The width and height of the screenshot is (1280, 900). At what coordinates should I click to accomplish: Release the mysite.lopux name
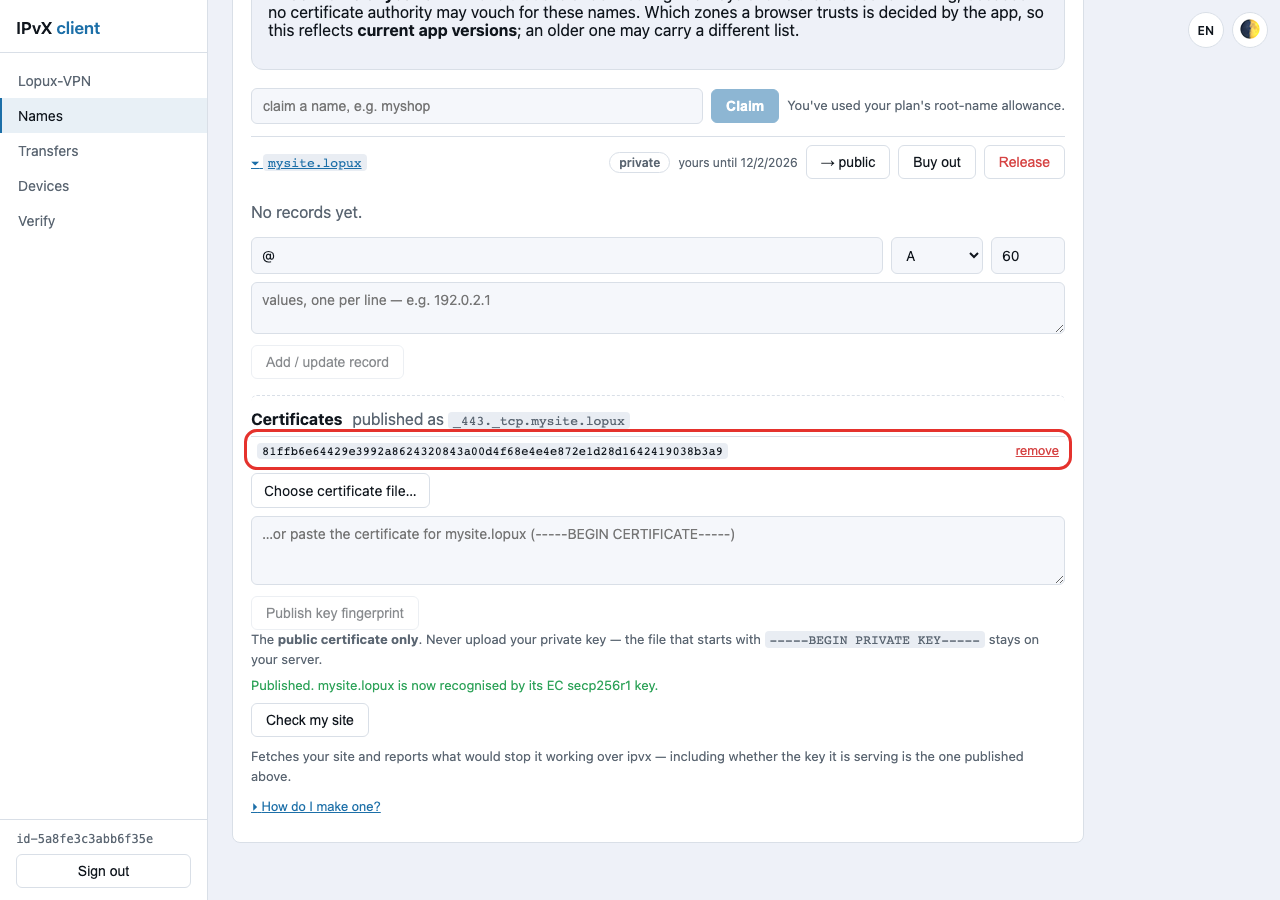(1024, 162)
